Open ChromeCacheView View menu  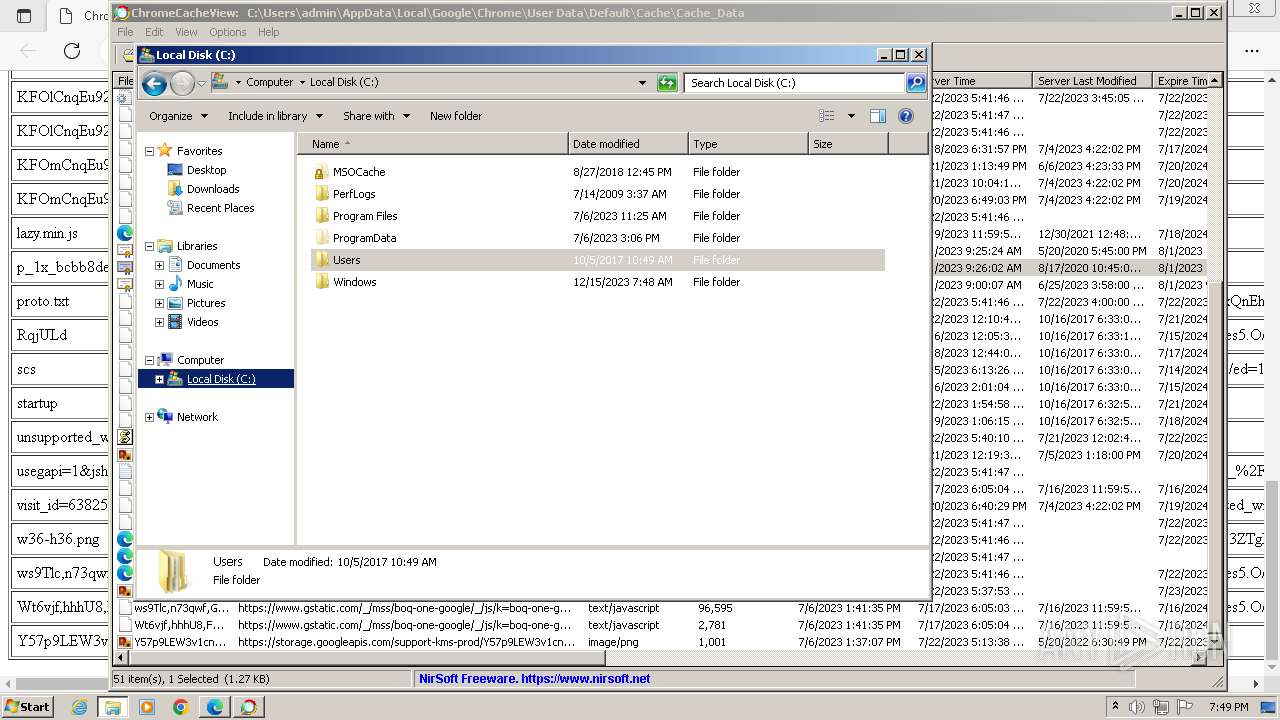[x=186, y=32]
